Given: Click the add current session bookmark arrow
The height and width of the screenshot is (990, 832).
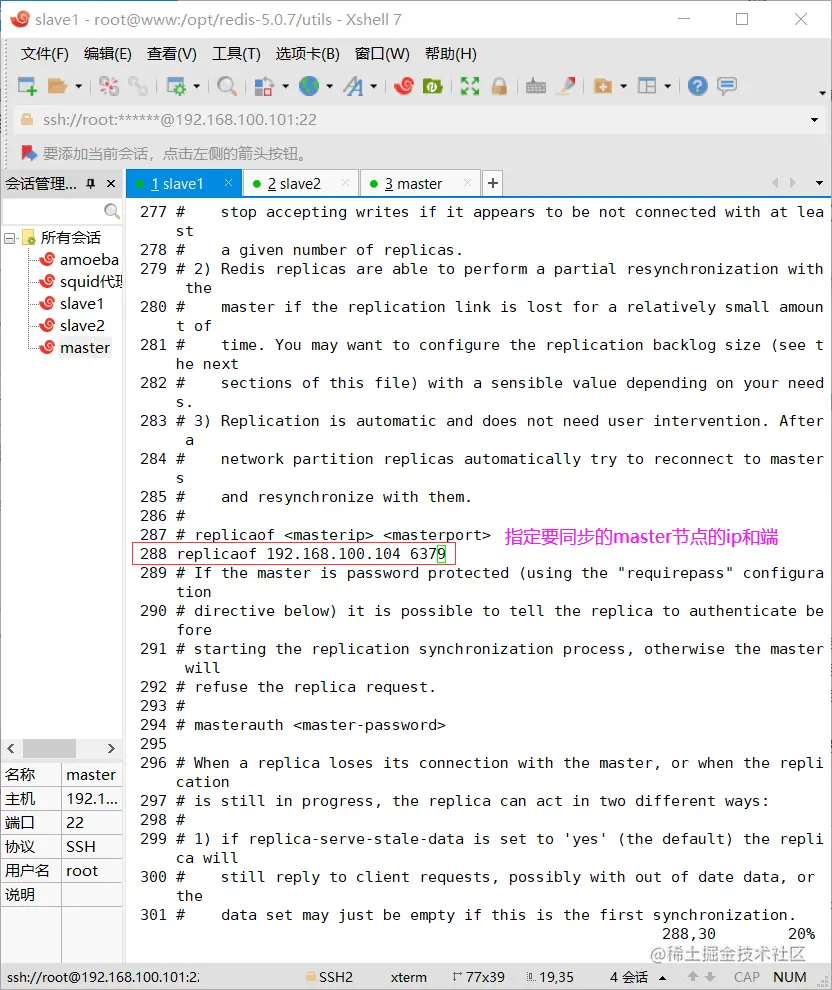Looking at the screenshot, I should pos(28,153).
